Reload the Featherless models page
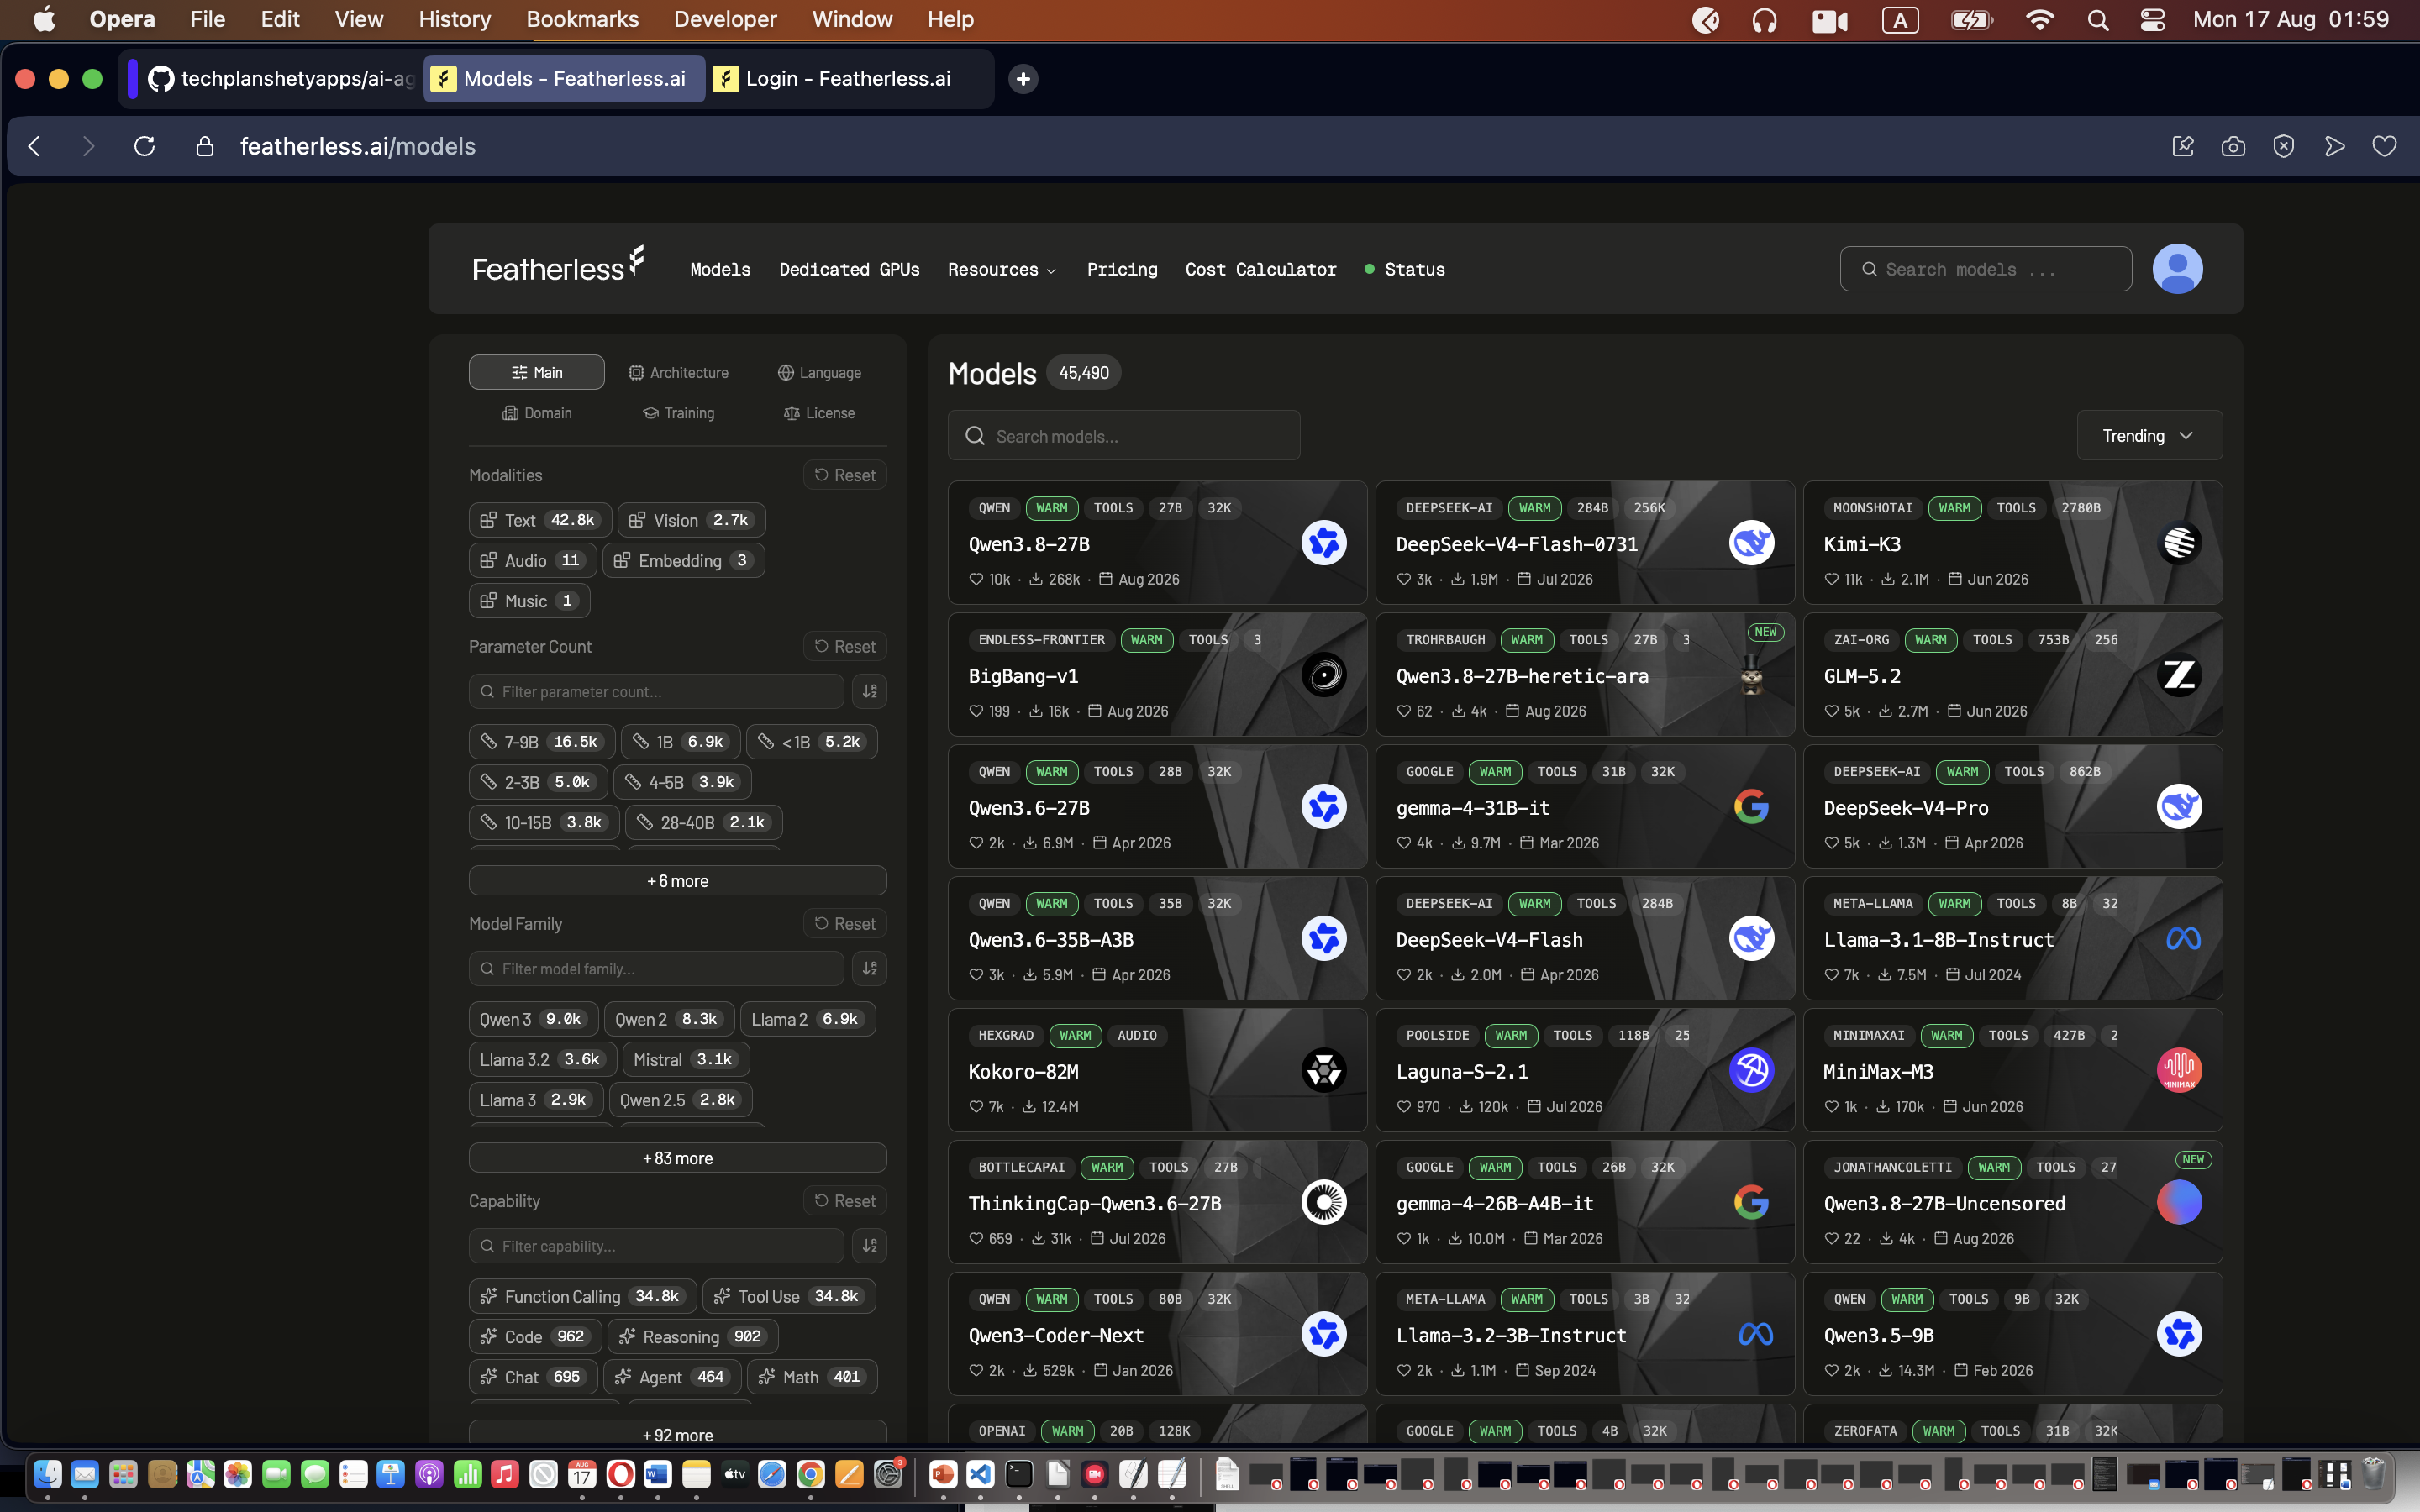2420x1512 pixels. point(144,146)
